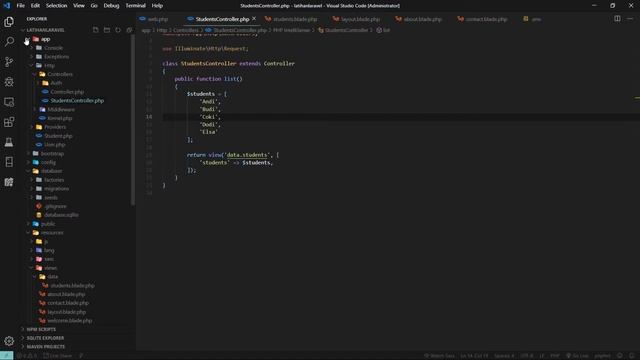Open welcome.blade.php in the file tree
The image size is (640, 360).
click(x=69, y=321)
